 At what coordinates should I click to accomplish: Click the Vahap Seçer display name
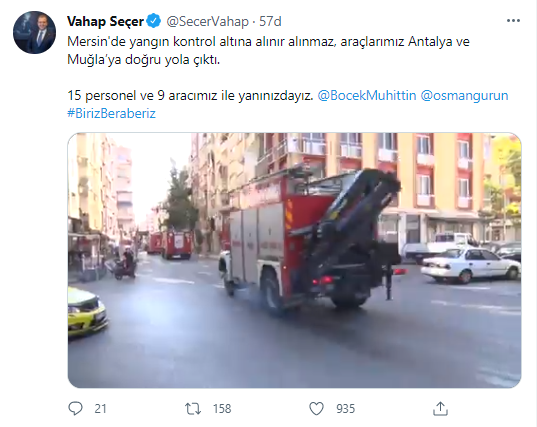tap(105, 22)
